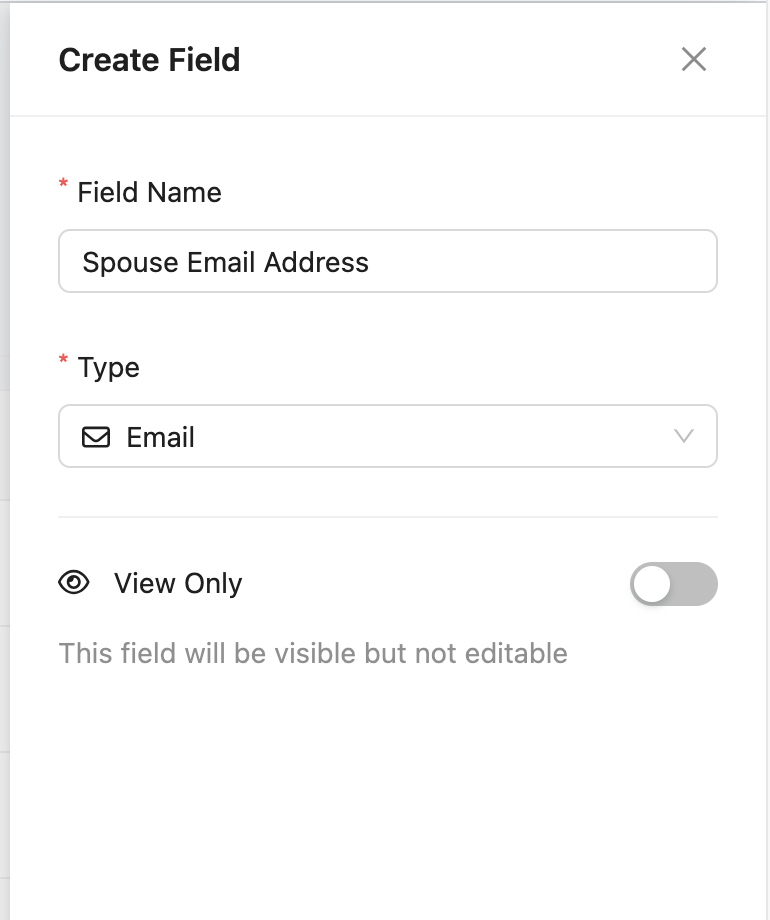Click the Field Name label
This screenshot has height=920, width=770.
(149, 192)
